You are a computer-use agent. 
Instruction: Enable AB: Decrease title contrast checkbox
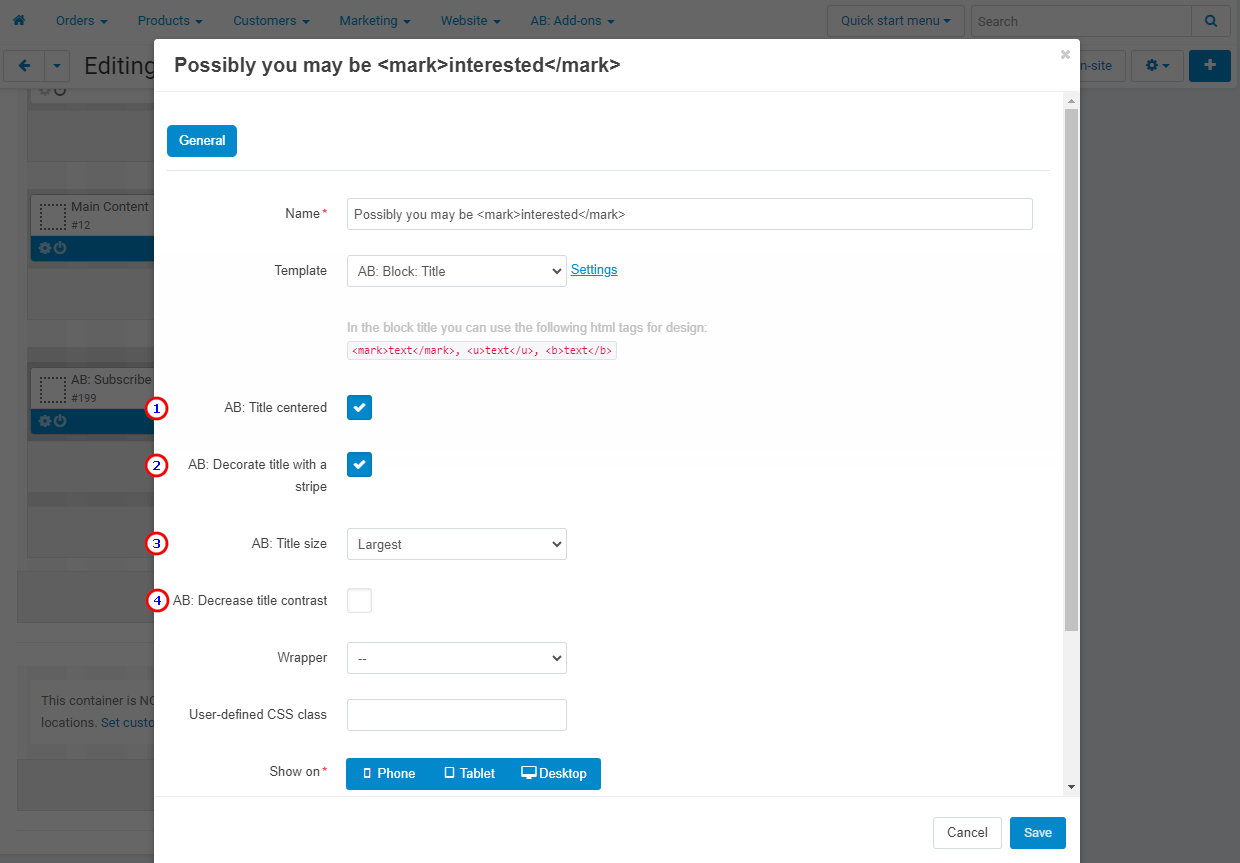pos(359,600)
